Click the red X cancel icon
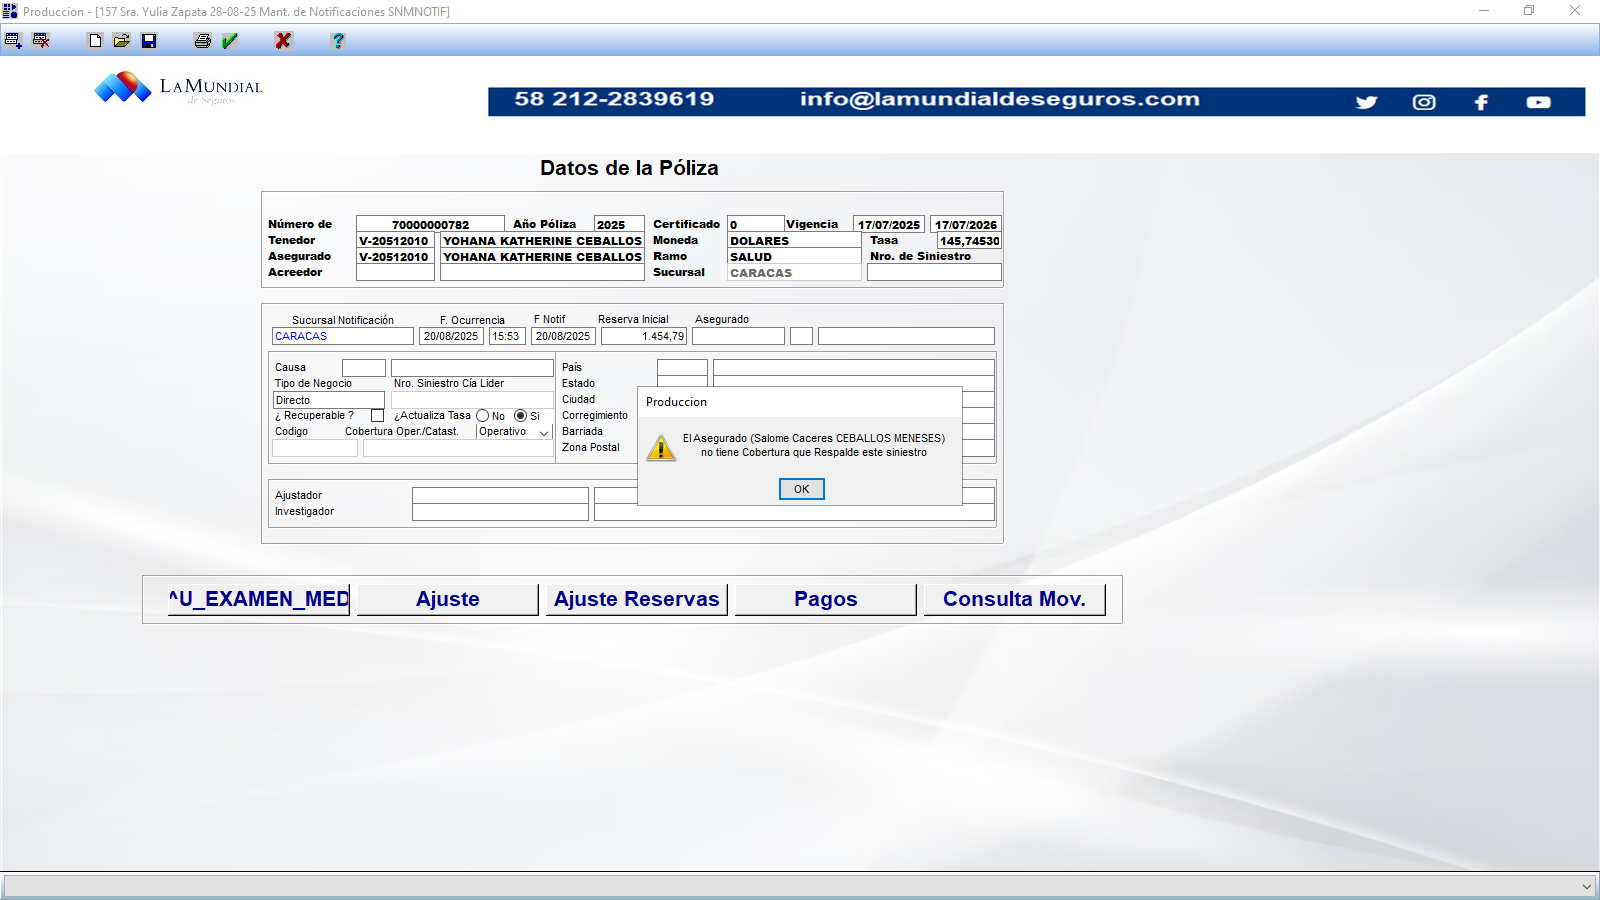This screenshot has height=900, width=1600. (x=284, y=41)
